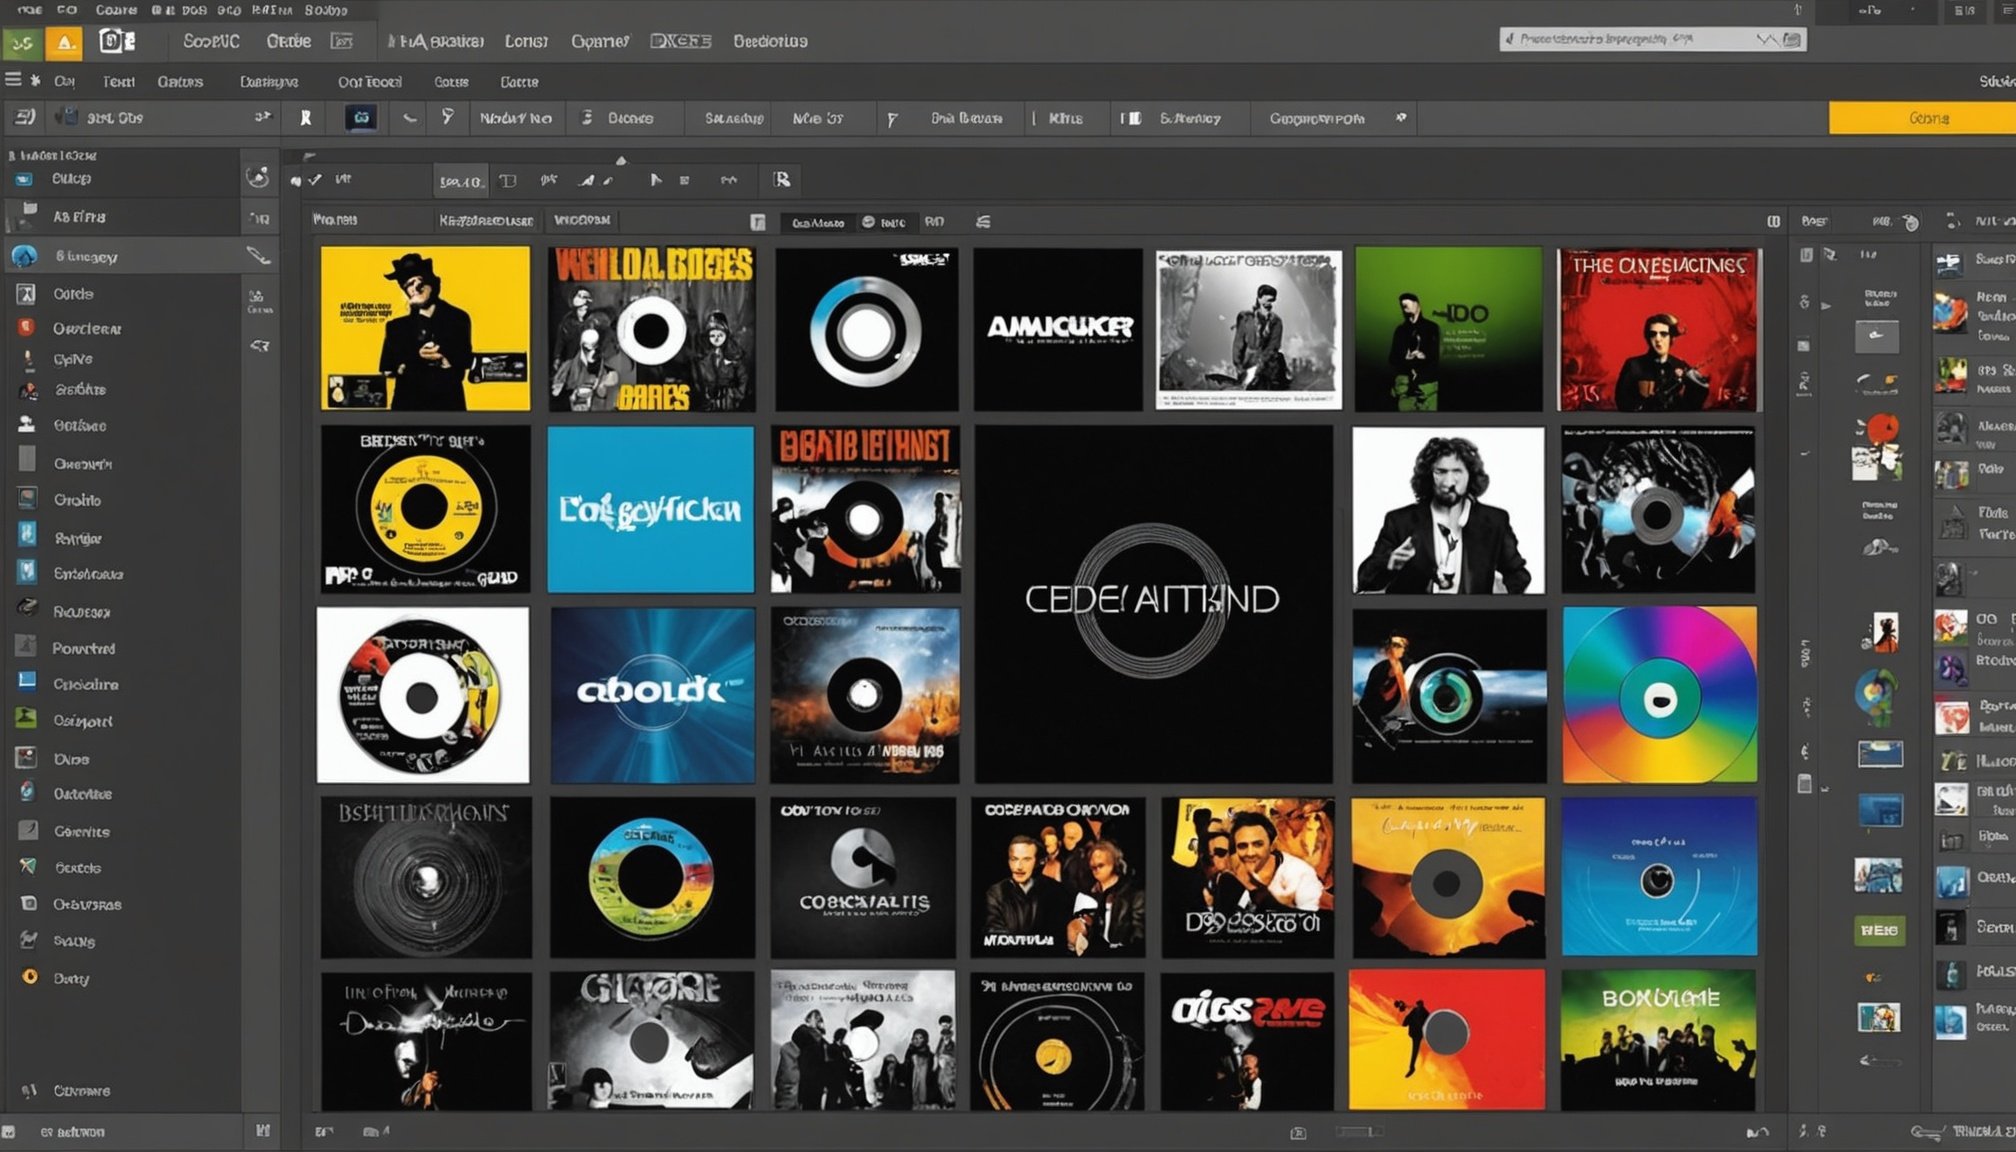The width and height of the screenshot is (2016, 1152).
Task: Click the orange circle icon beside Duny
Action: pos(30,977)
